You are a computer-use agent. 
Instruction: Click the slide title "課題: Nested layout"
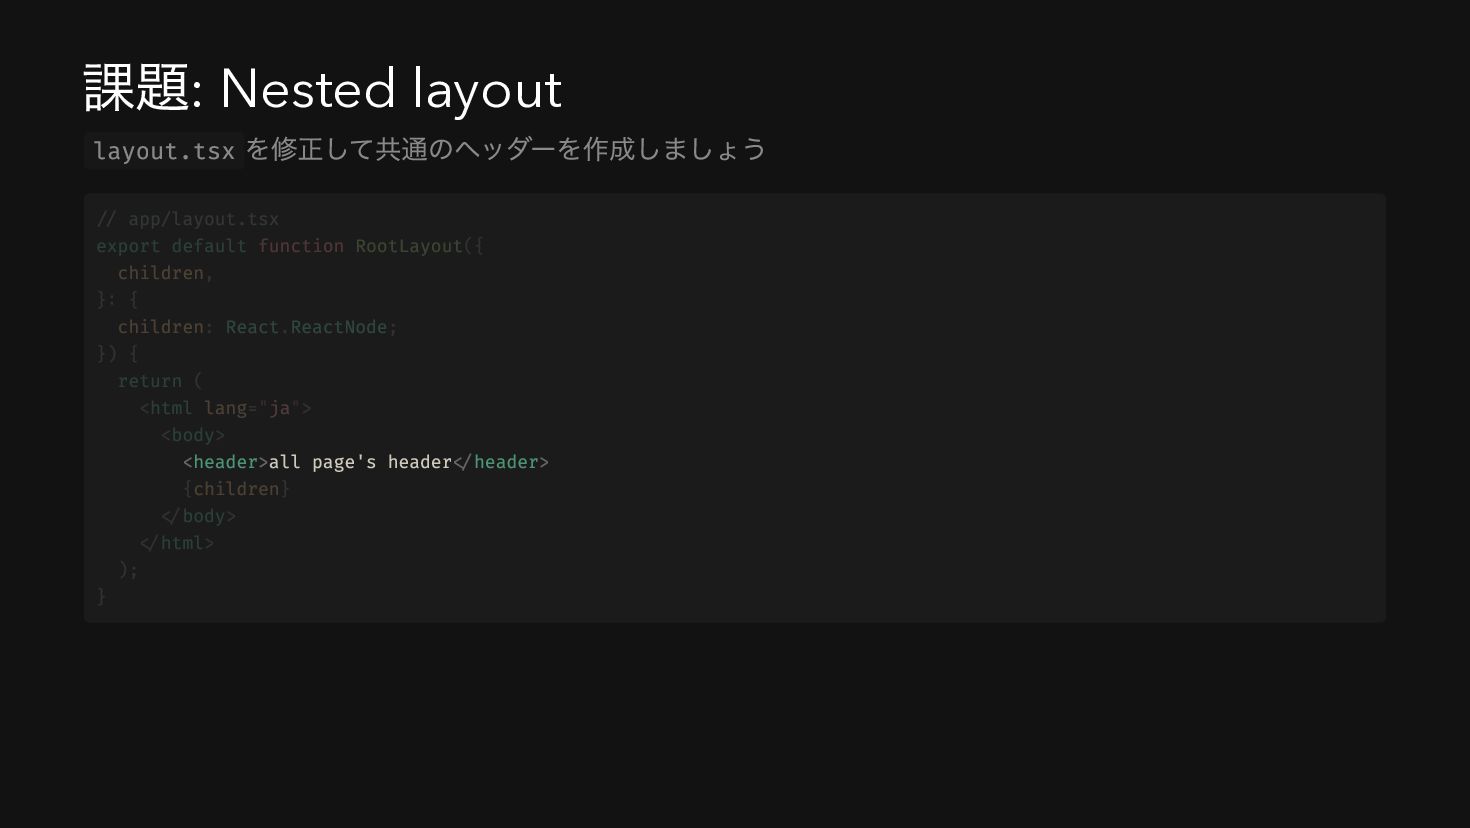323,90
